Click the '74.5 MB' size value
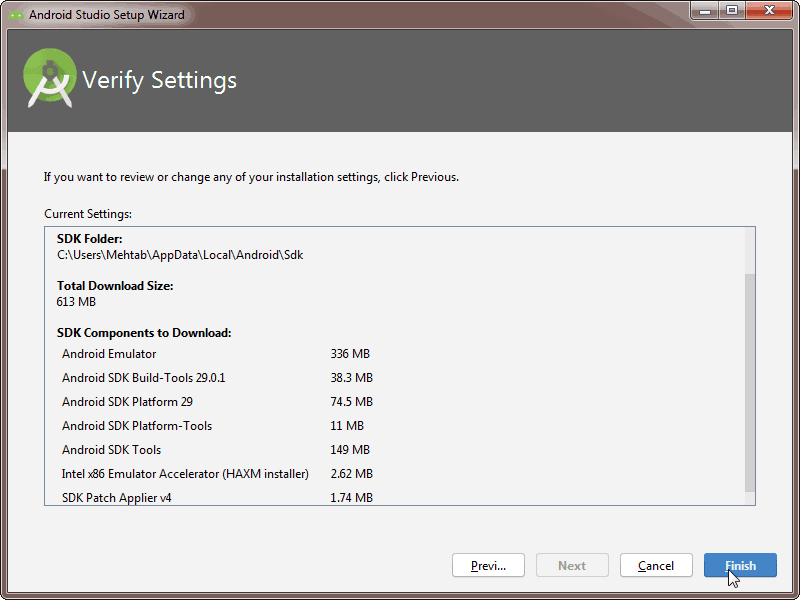This screenshot has height=600, width=800. coord(352,402)
